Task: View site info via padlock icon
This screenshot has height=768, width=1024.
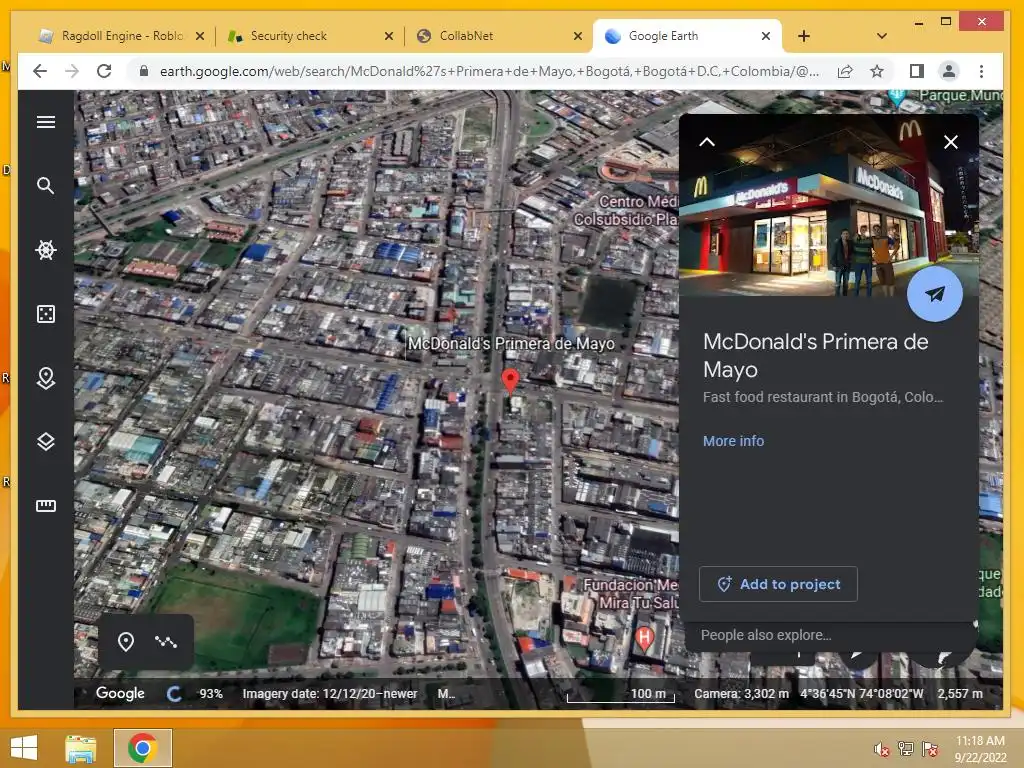Action: (144, 71)
